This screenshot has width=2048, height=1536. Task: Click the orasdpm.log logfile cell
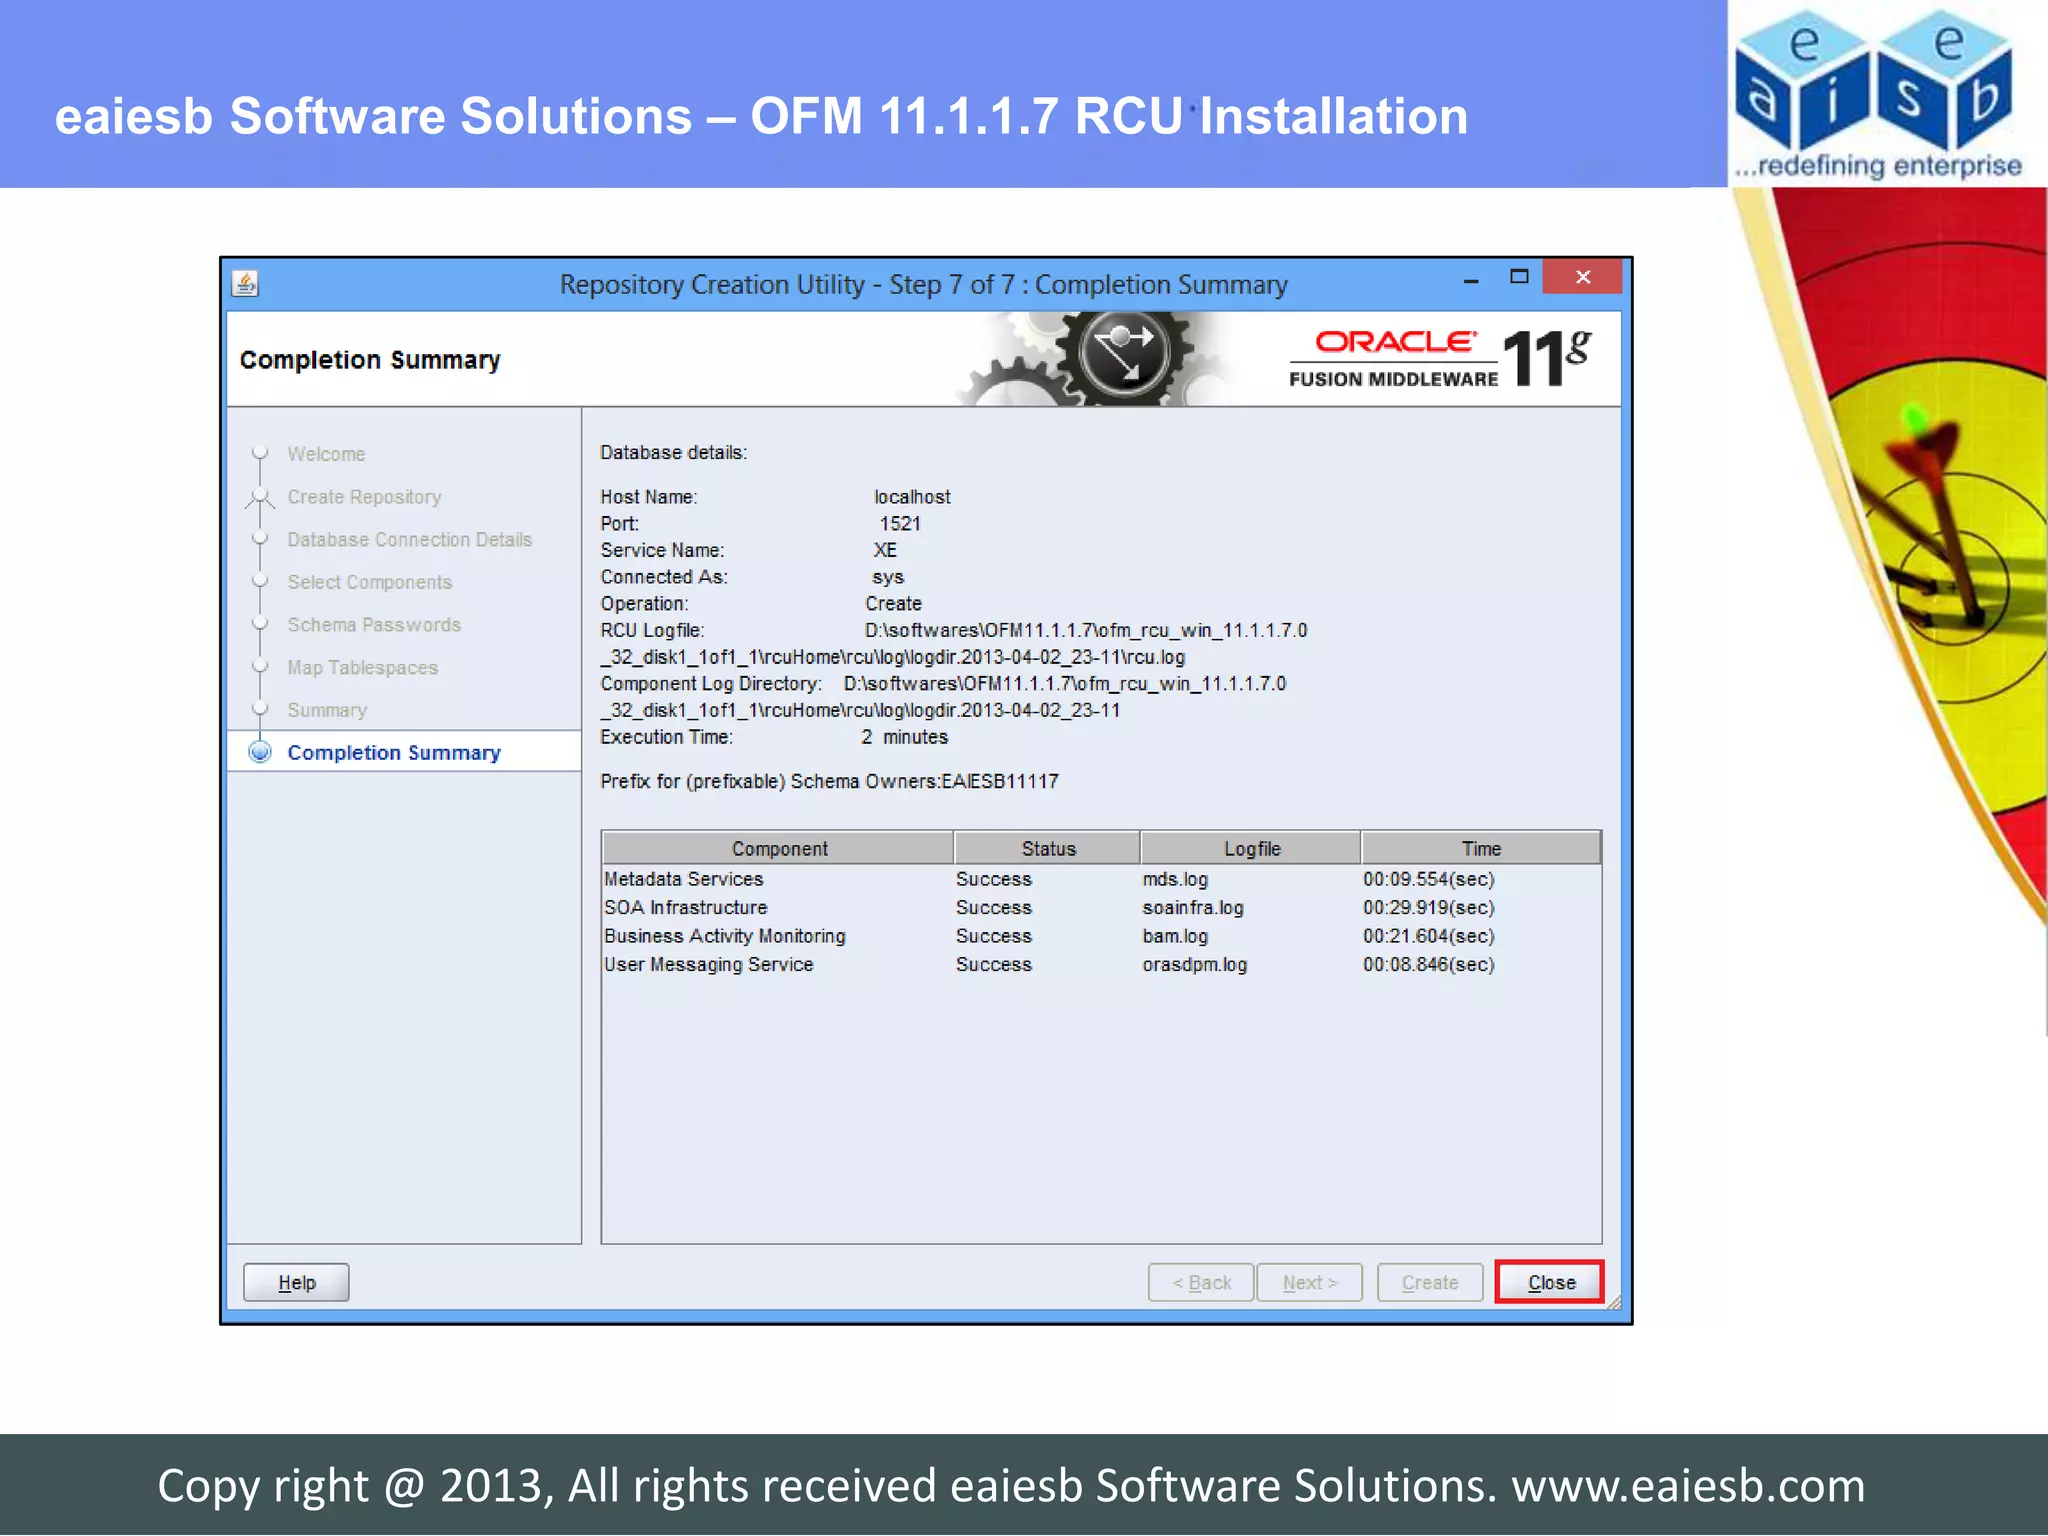pos(1195,965)
